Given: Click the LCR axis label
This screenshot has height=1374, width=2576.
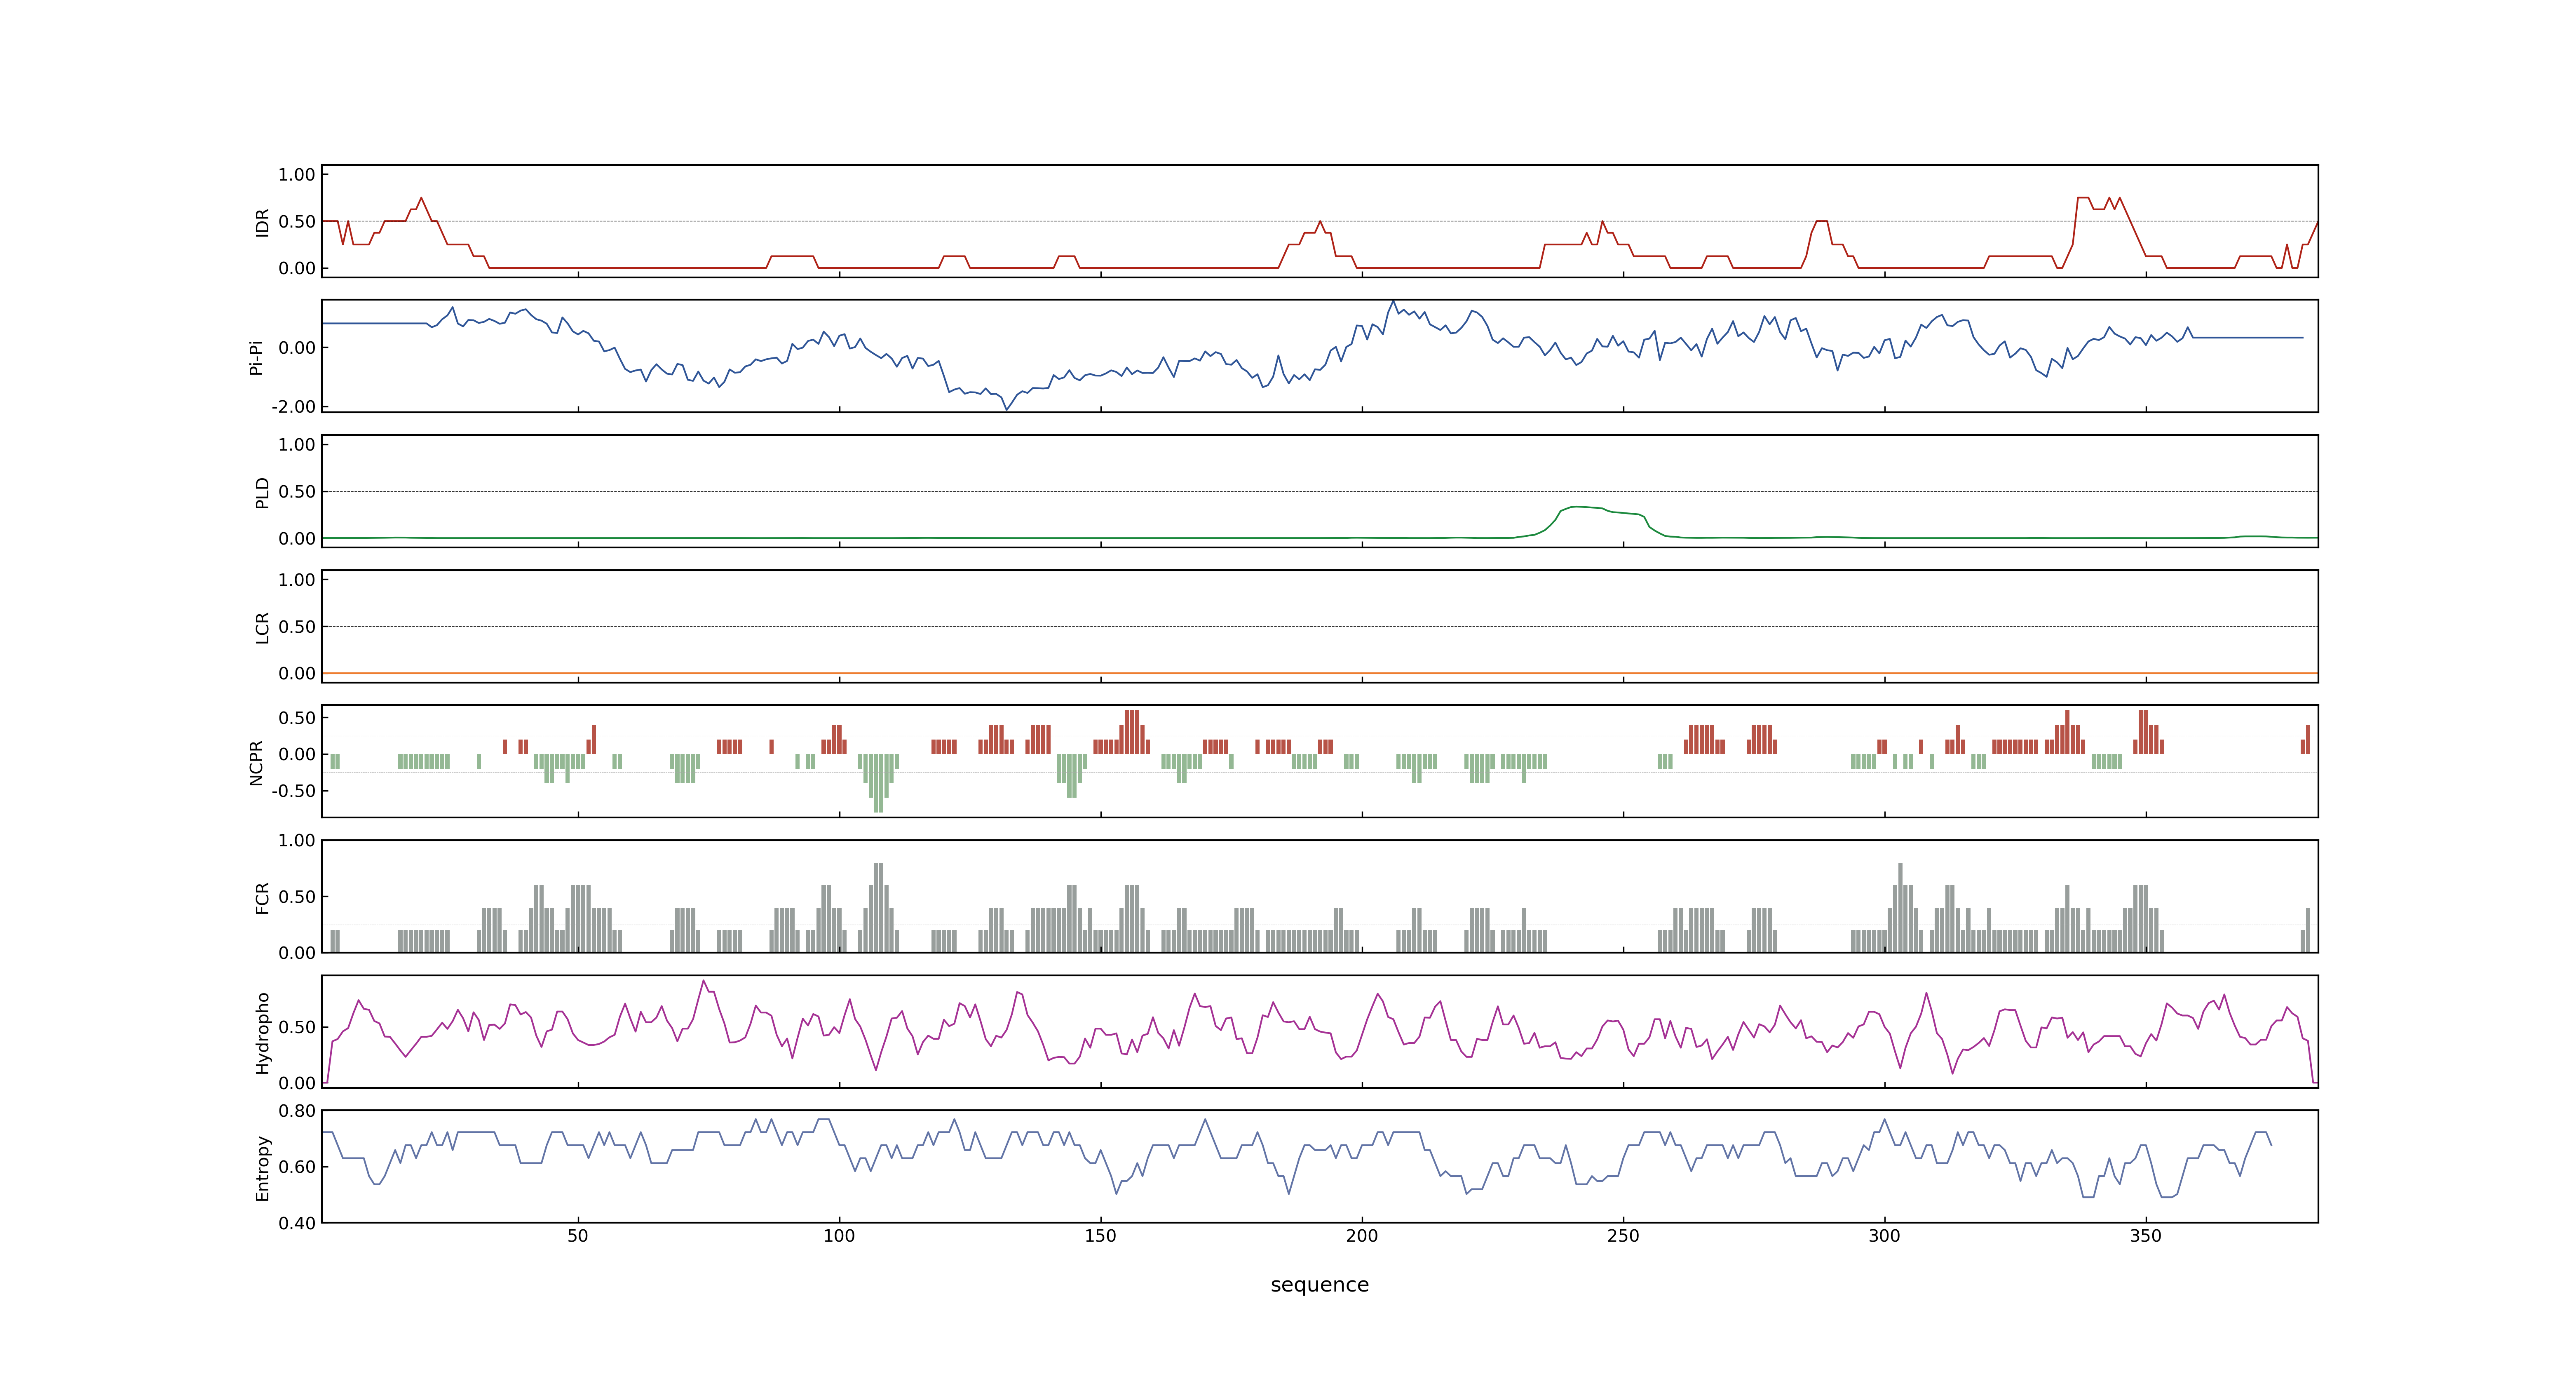Looking at the screenshot, I should click(x=262, y=628).
